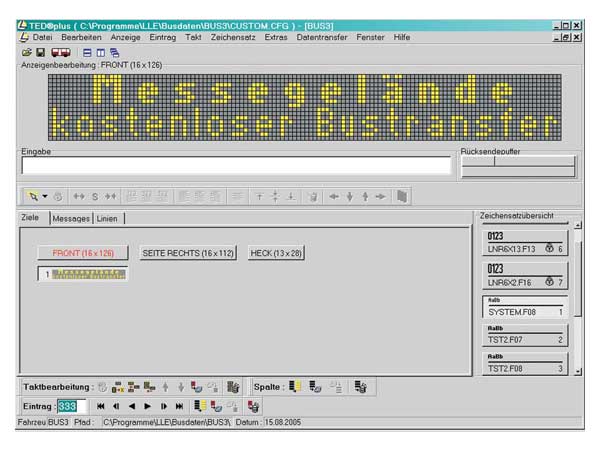Click the S spacing icon

pos(95,197)
